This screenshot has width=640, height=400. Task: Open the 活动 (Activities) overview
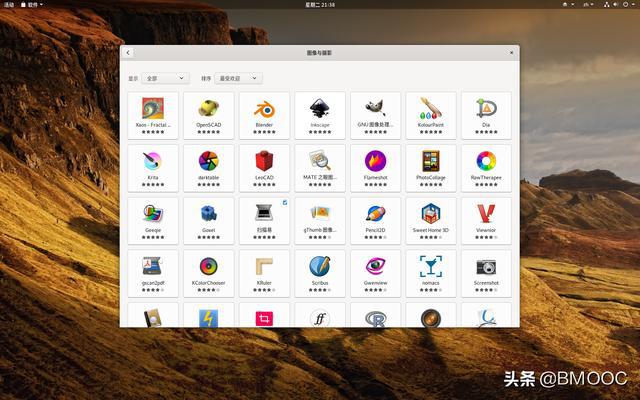click(x=9, y=4)
